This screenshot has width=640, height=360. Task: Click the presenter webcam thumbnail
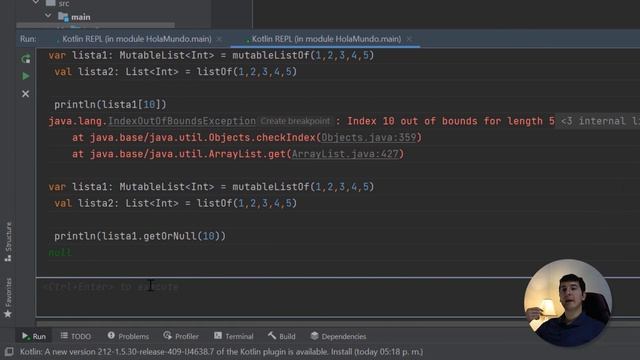pyautogui.click(x=568, y=302)
